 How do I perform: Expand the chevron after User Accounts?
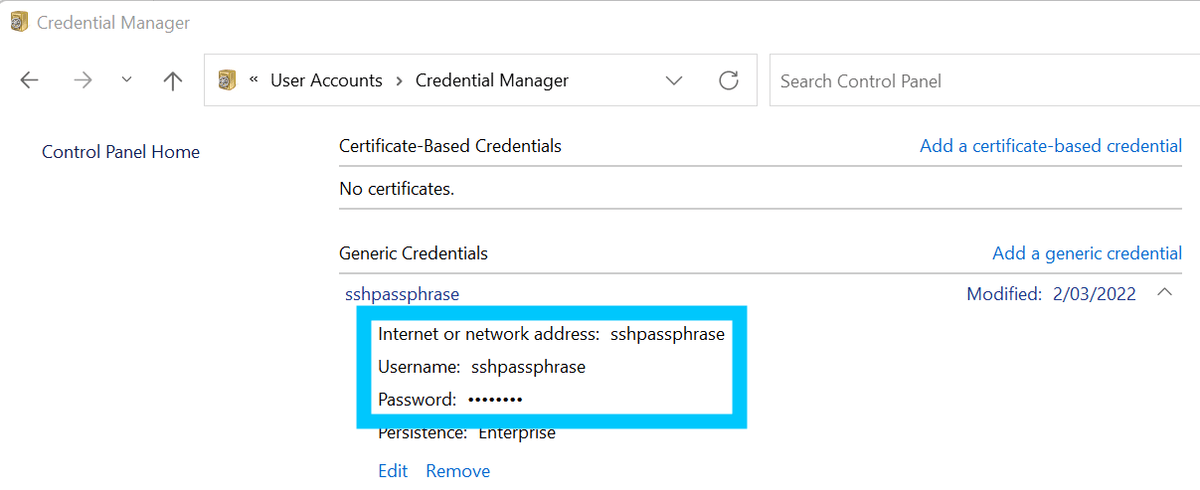pyautogui.click(x=399, y=81)
